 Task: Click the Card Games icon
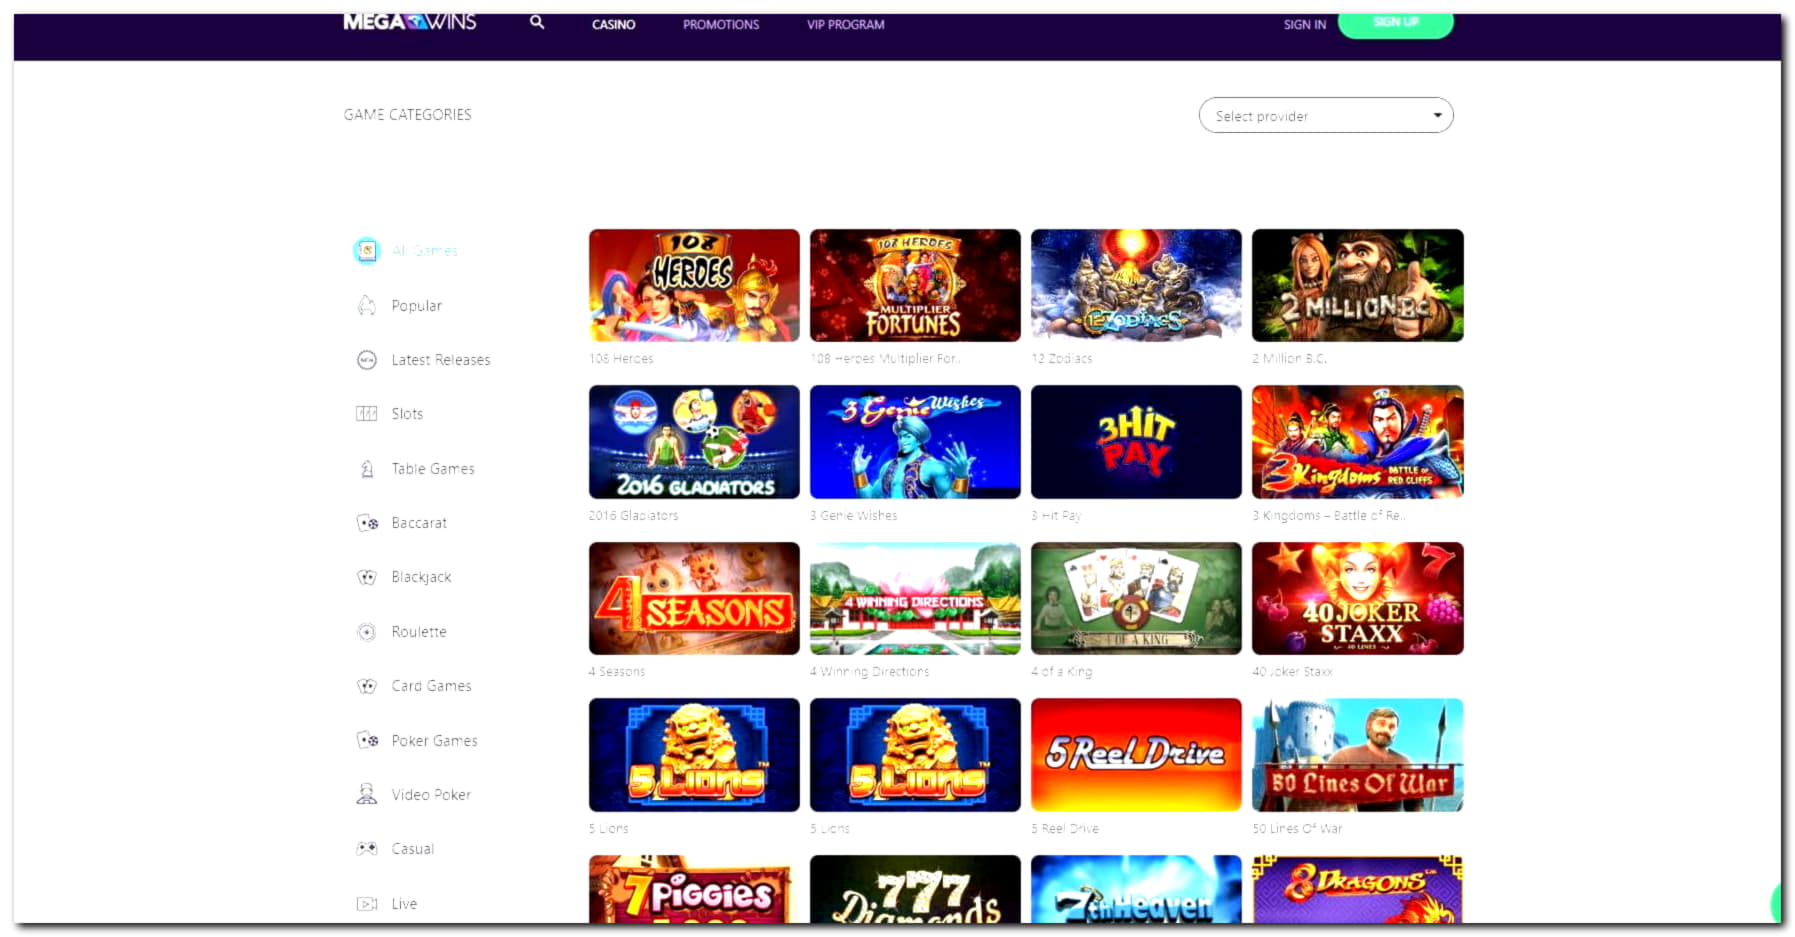pos(367,686)
